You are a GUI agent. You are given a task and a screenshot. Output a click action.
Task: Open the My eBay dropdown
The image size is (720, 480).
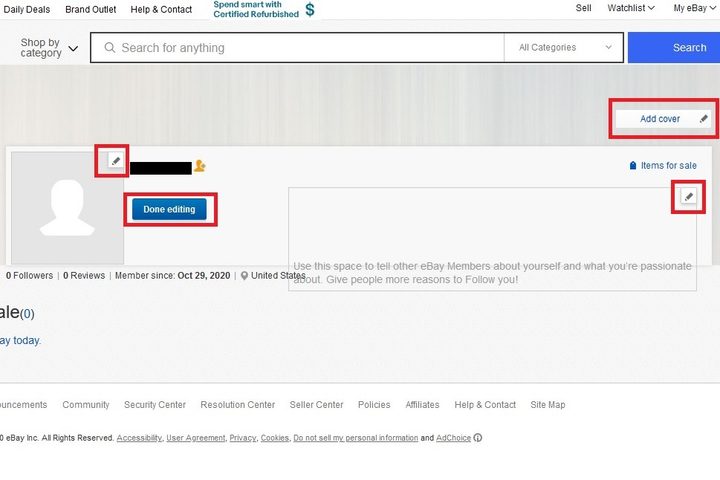tap(694, 8)
